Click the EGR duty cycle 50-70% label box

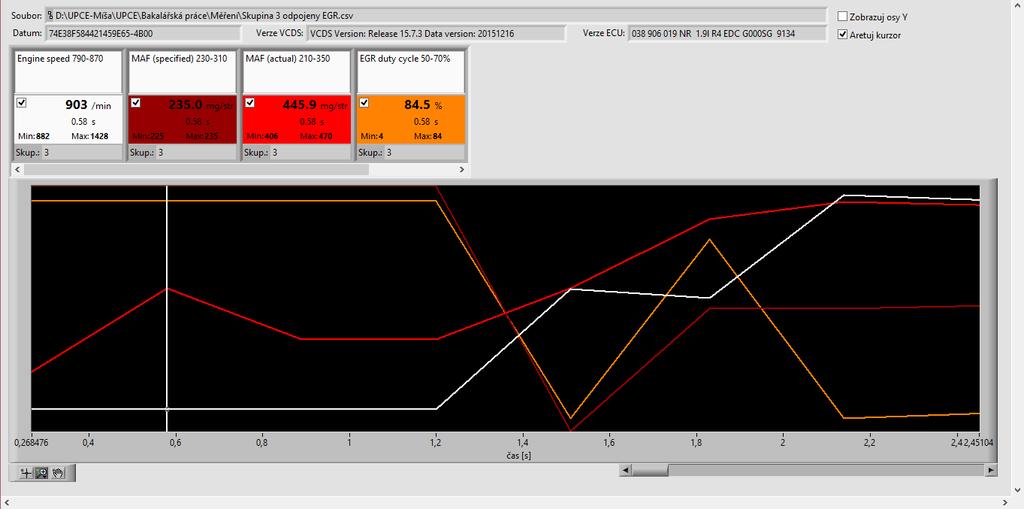tap(410, 71)
